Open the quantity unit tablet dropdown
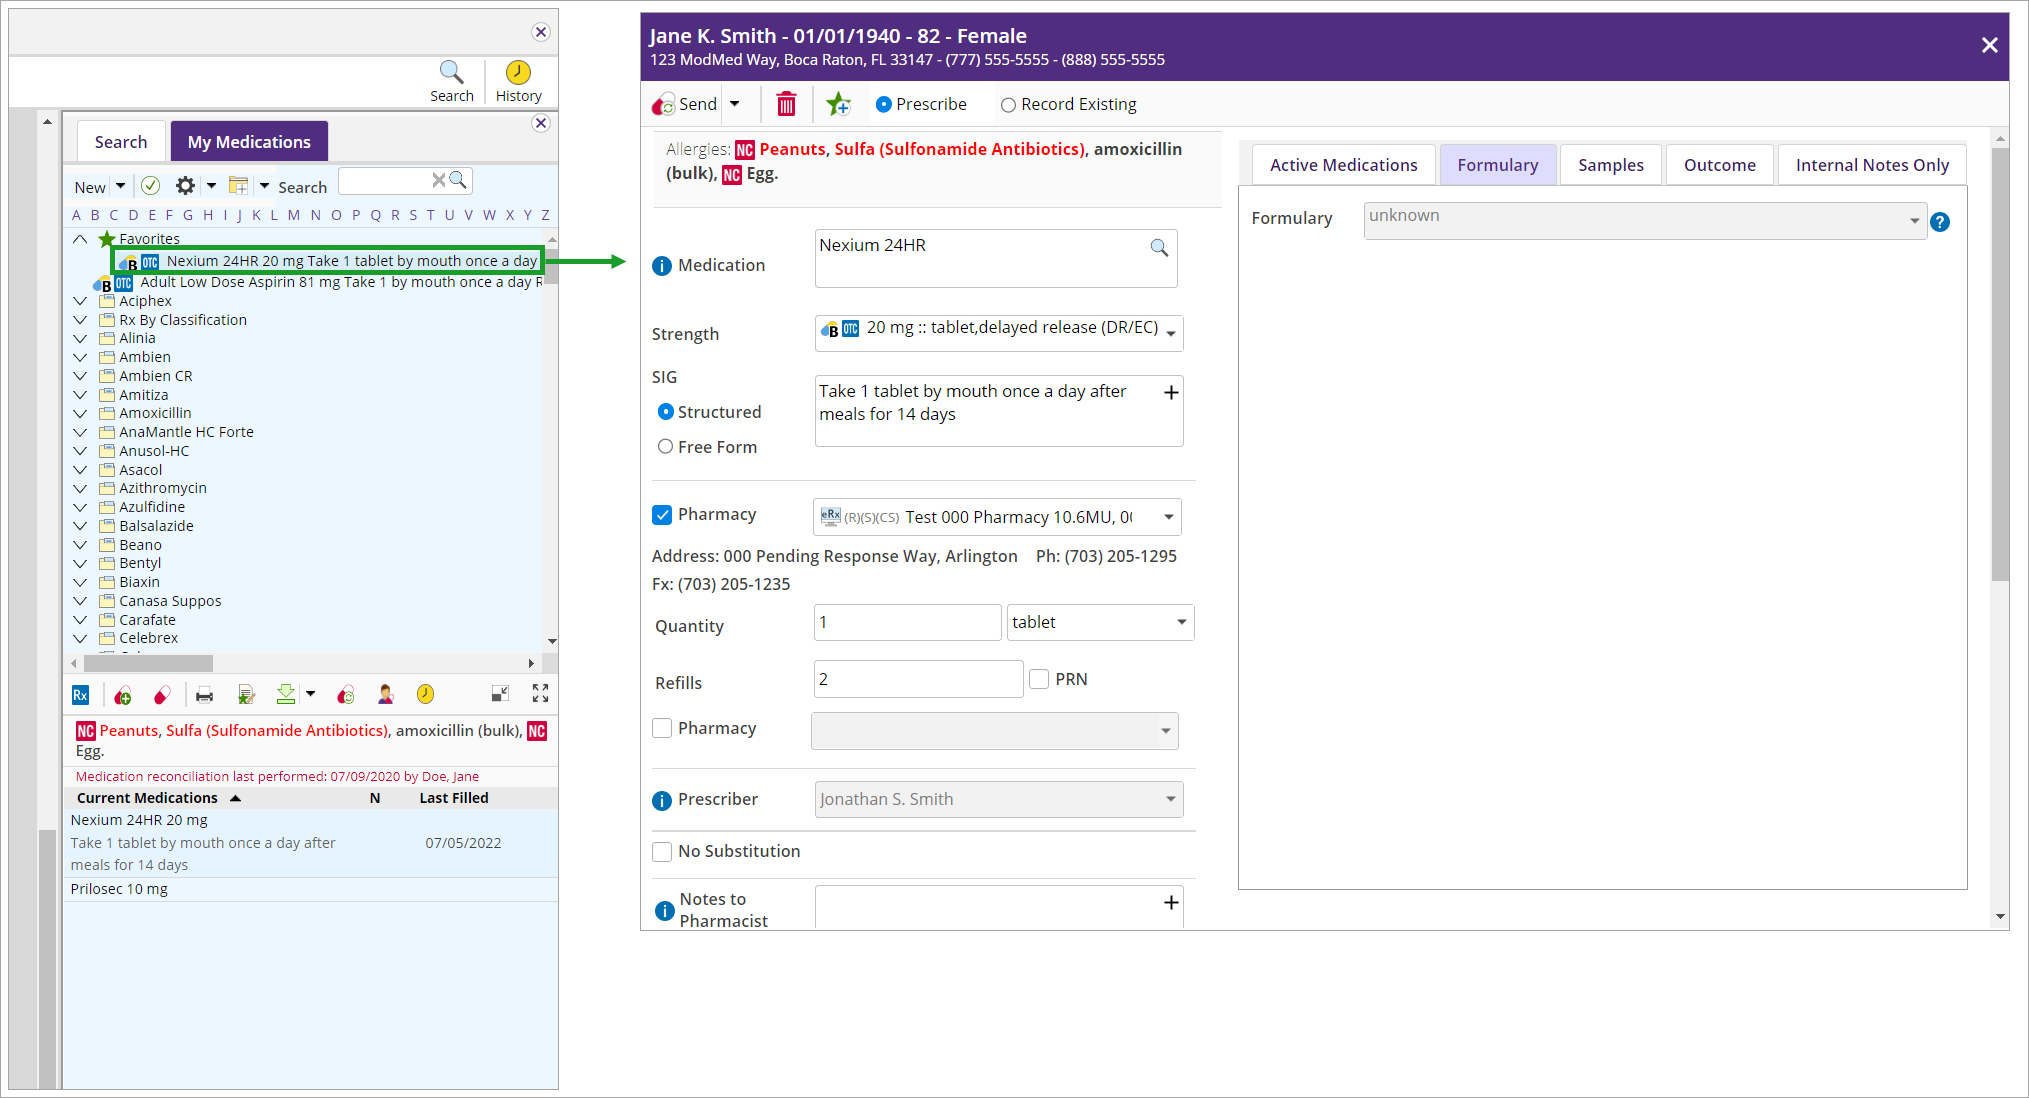The height and width of the screenshot is (1098, 2029). coord(1101,622)
